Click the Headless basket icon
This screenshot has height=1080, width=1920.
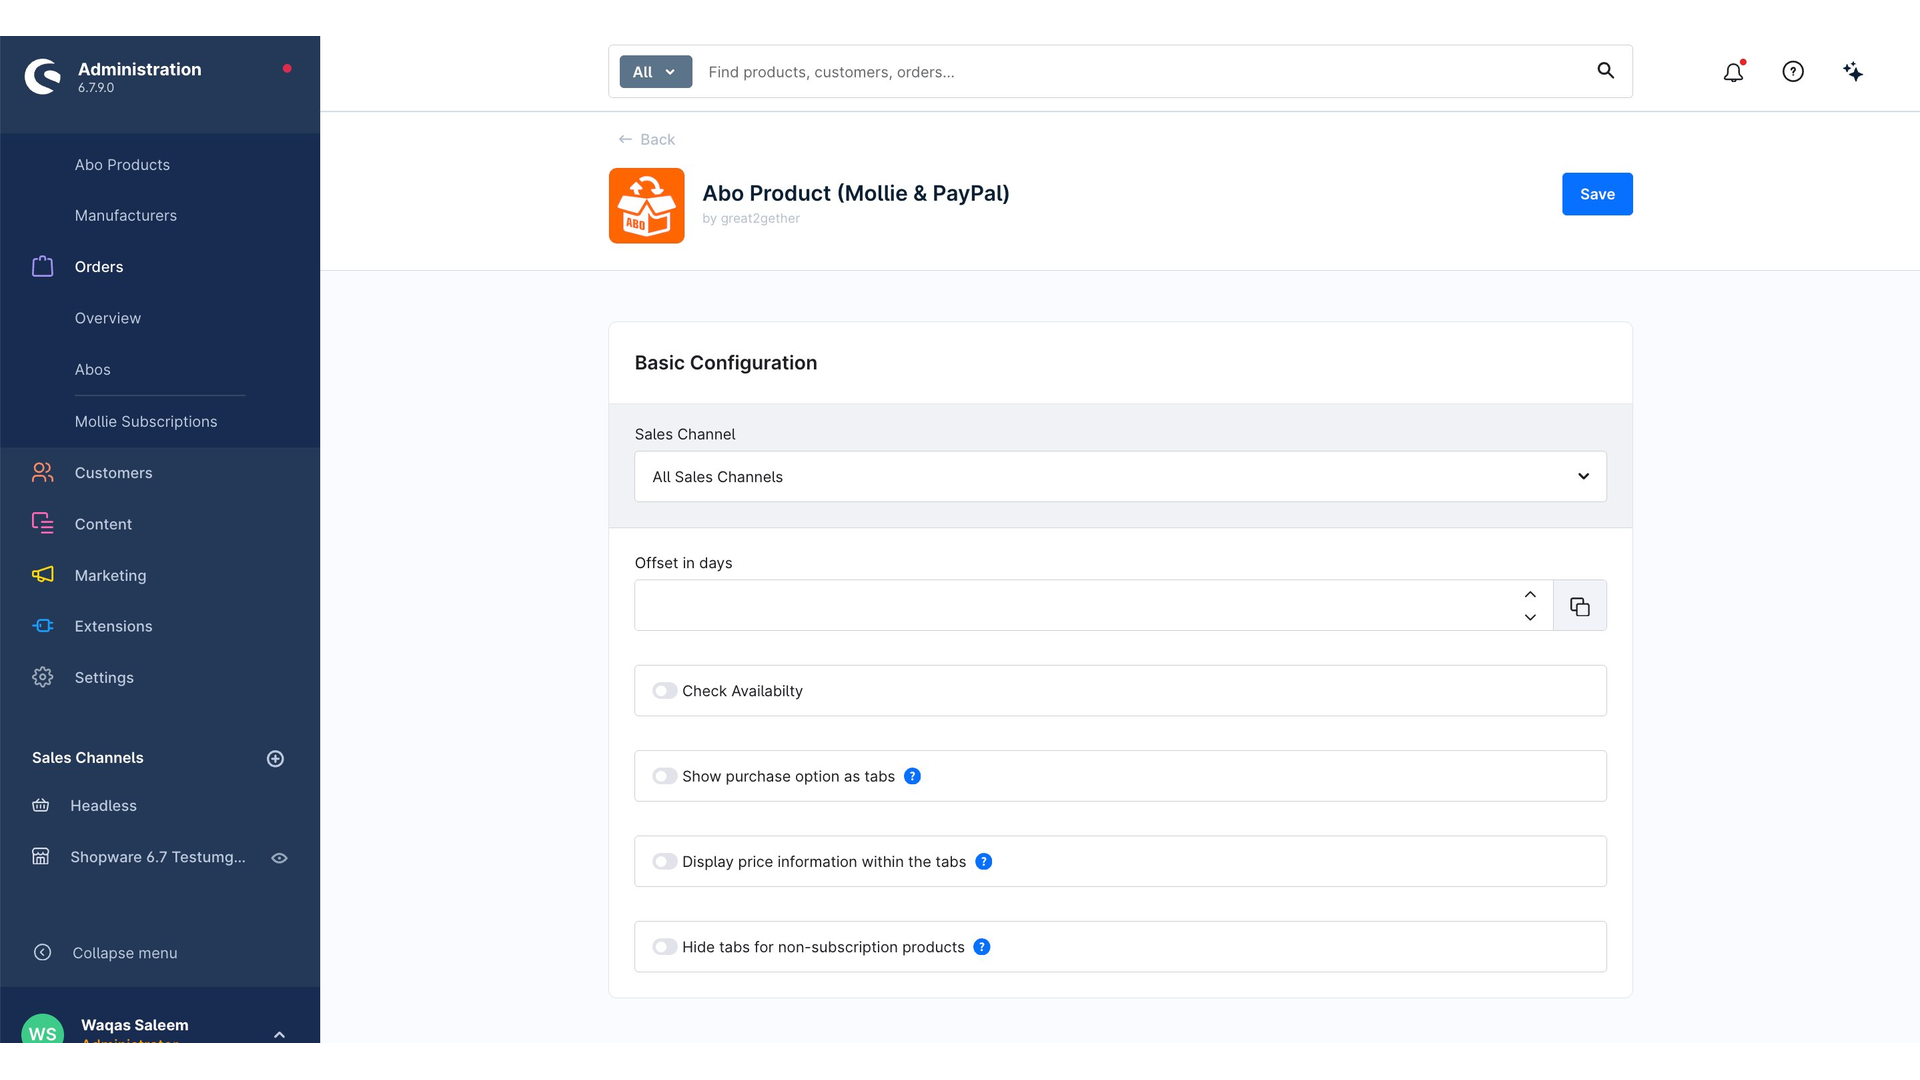point(41,806)
